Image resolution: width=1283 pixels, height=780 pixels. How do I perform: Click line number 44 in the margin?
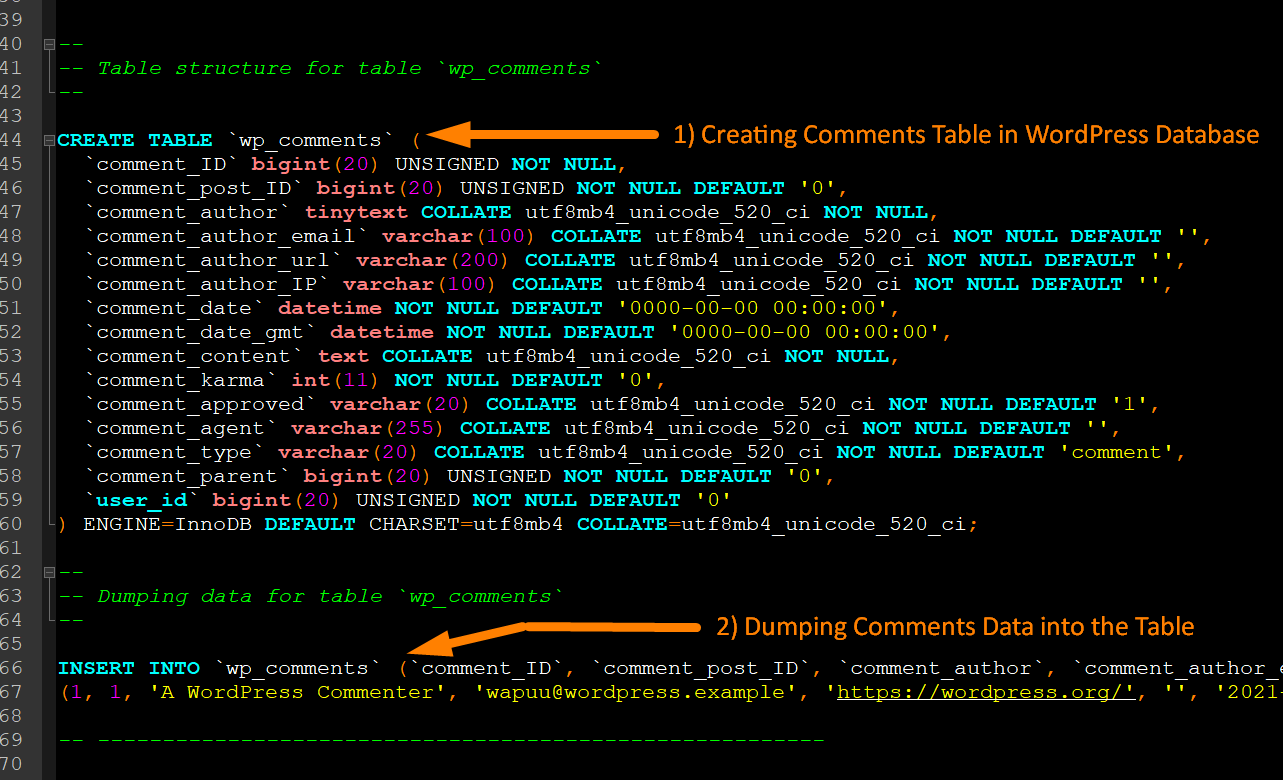click(11, 140)
